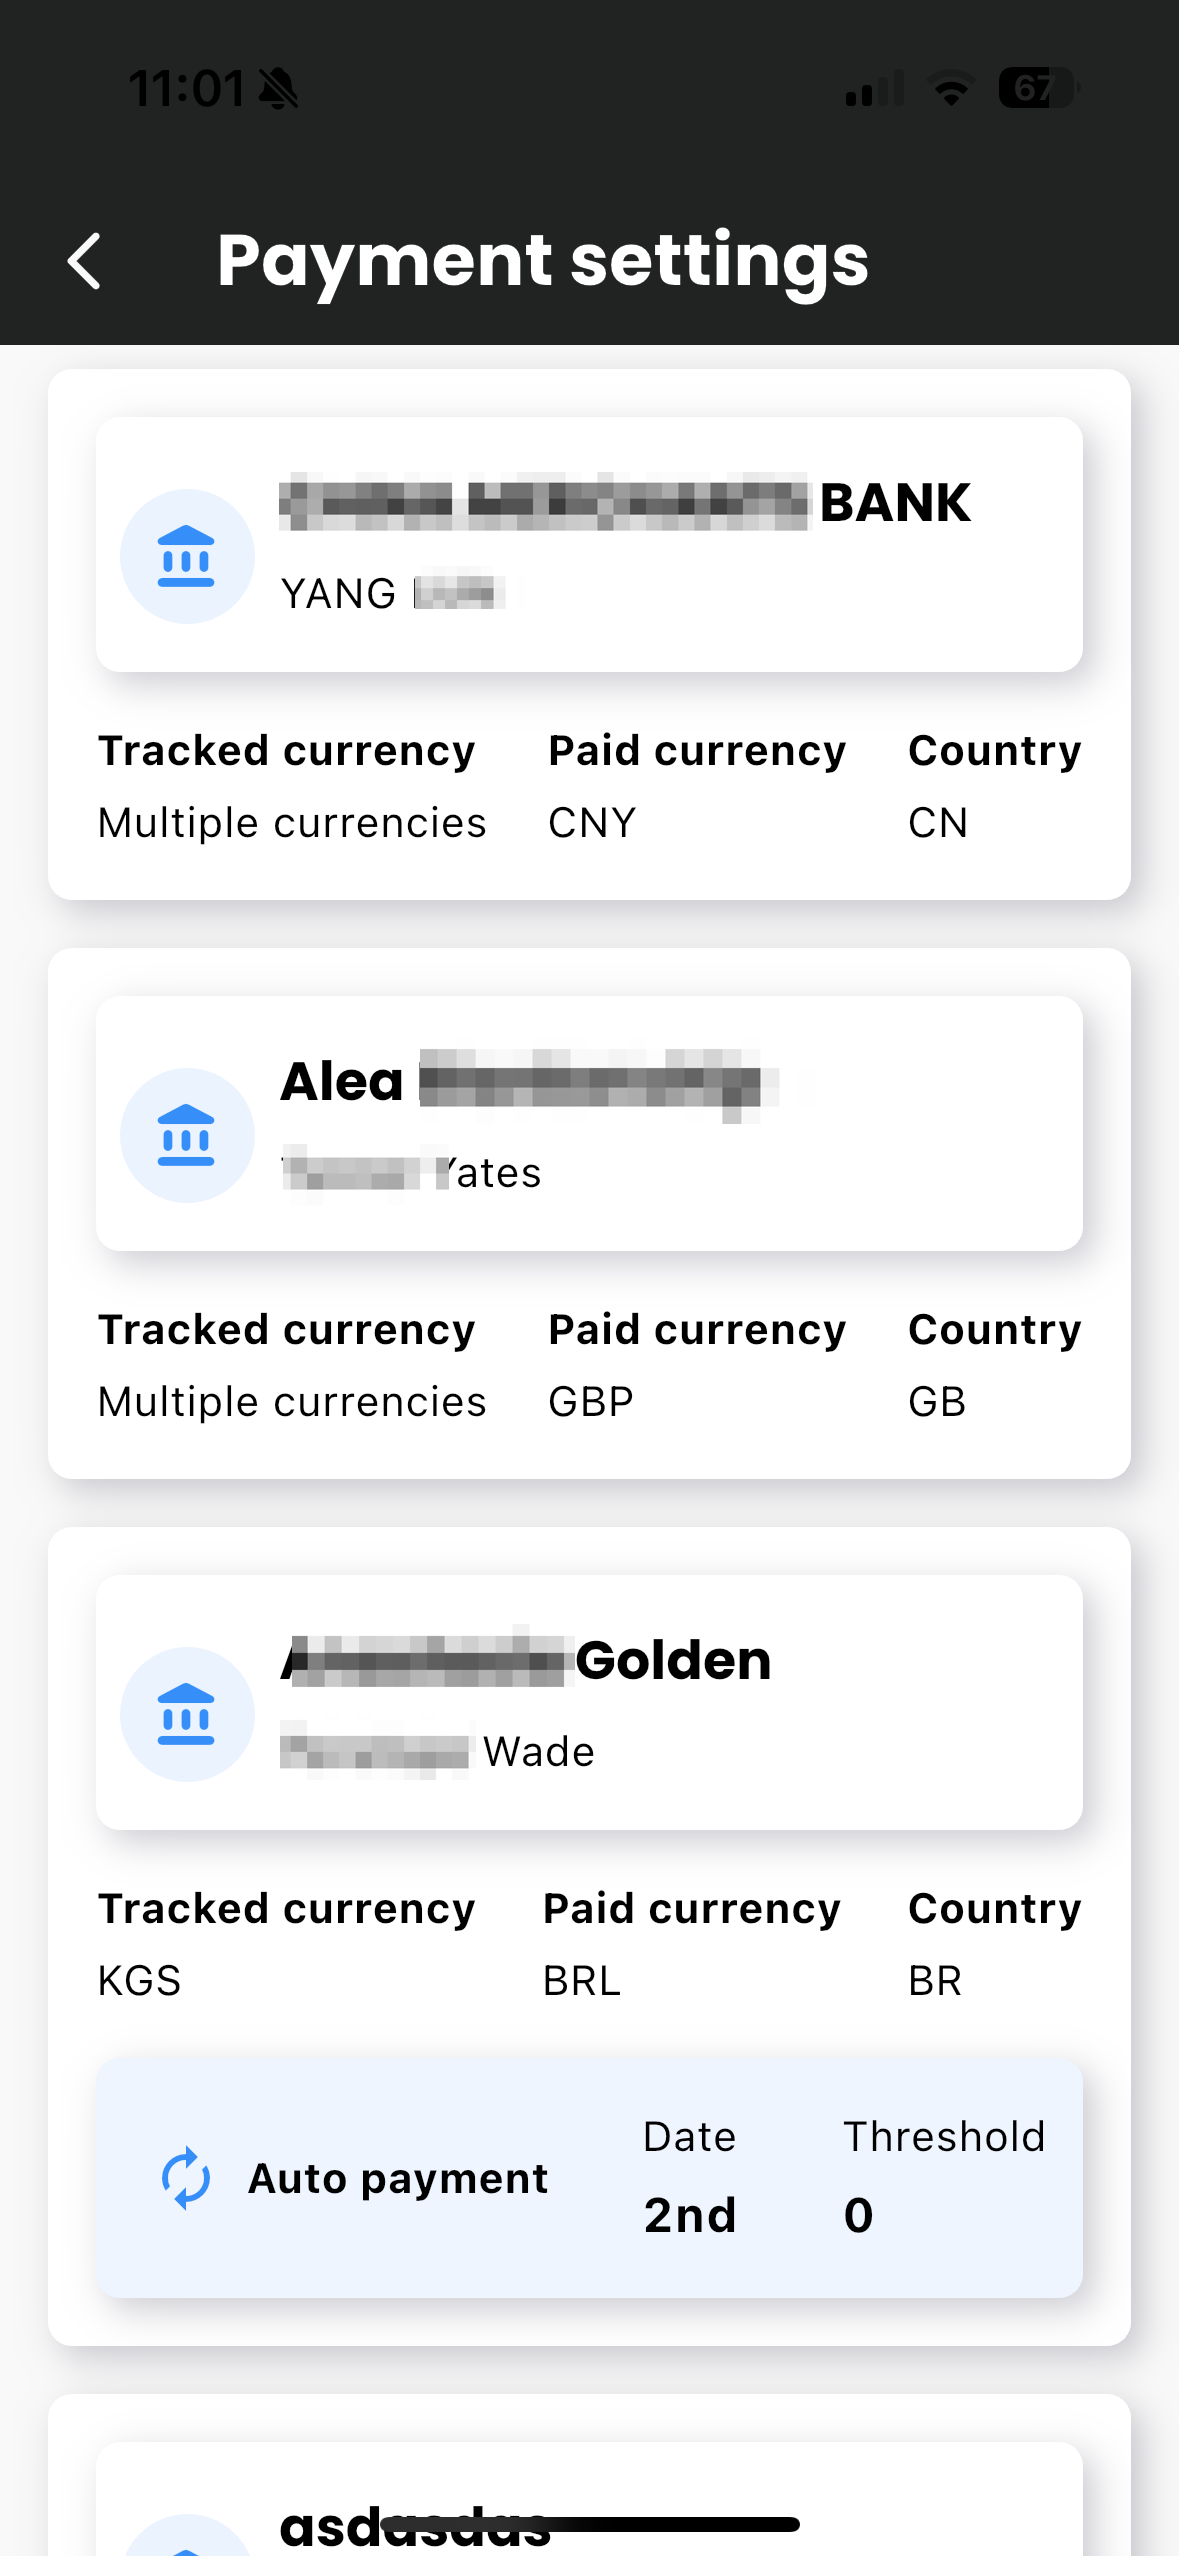Image resolution: width=1179 pixels, height=2556 pixels.
Task: Tap cellular signal bars icon
Action: click(x=875, y=88)
